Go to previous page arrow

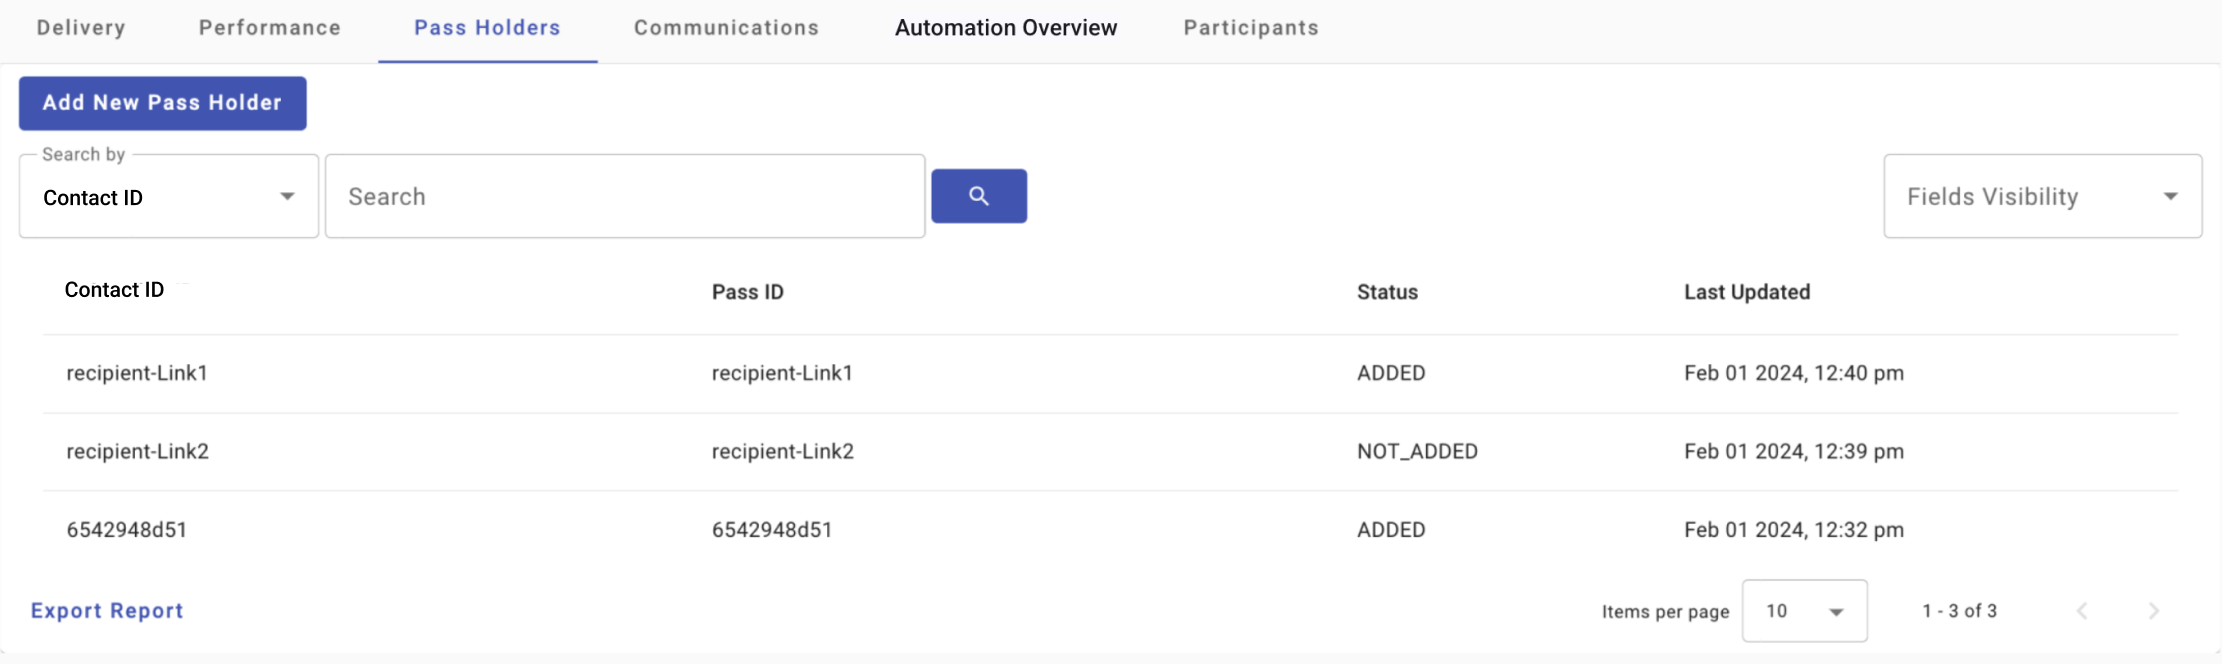[2082, 611]
